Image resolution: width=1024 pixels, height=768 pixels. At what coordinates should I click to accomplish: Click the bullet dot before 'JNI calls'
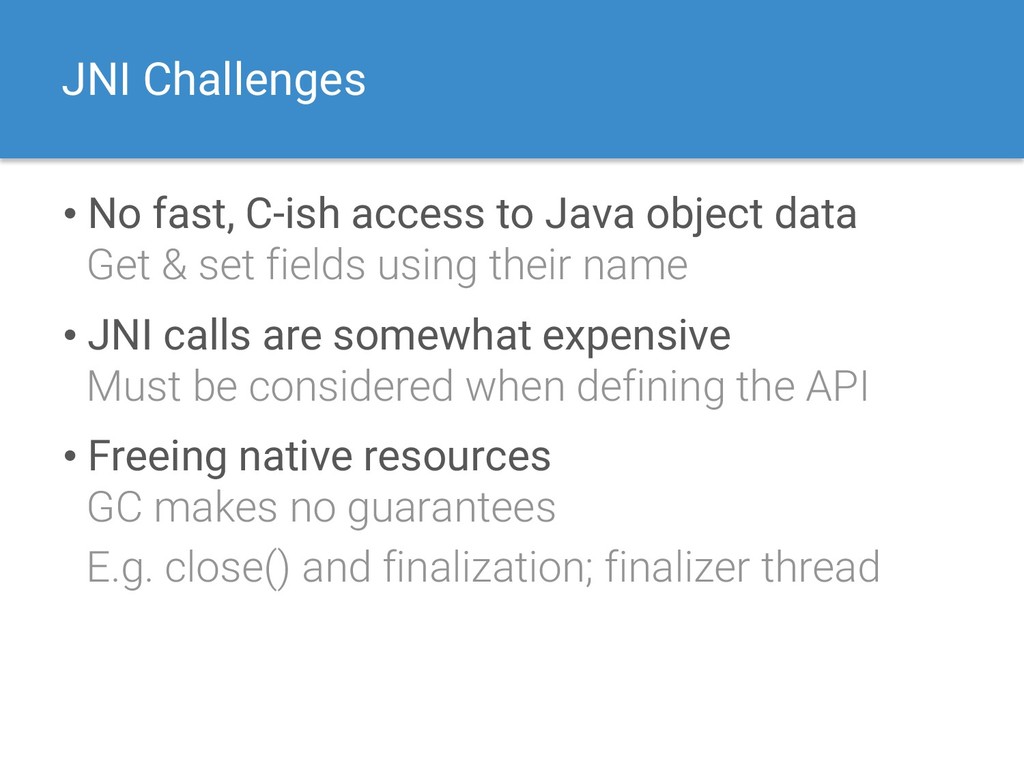(71, 336)
